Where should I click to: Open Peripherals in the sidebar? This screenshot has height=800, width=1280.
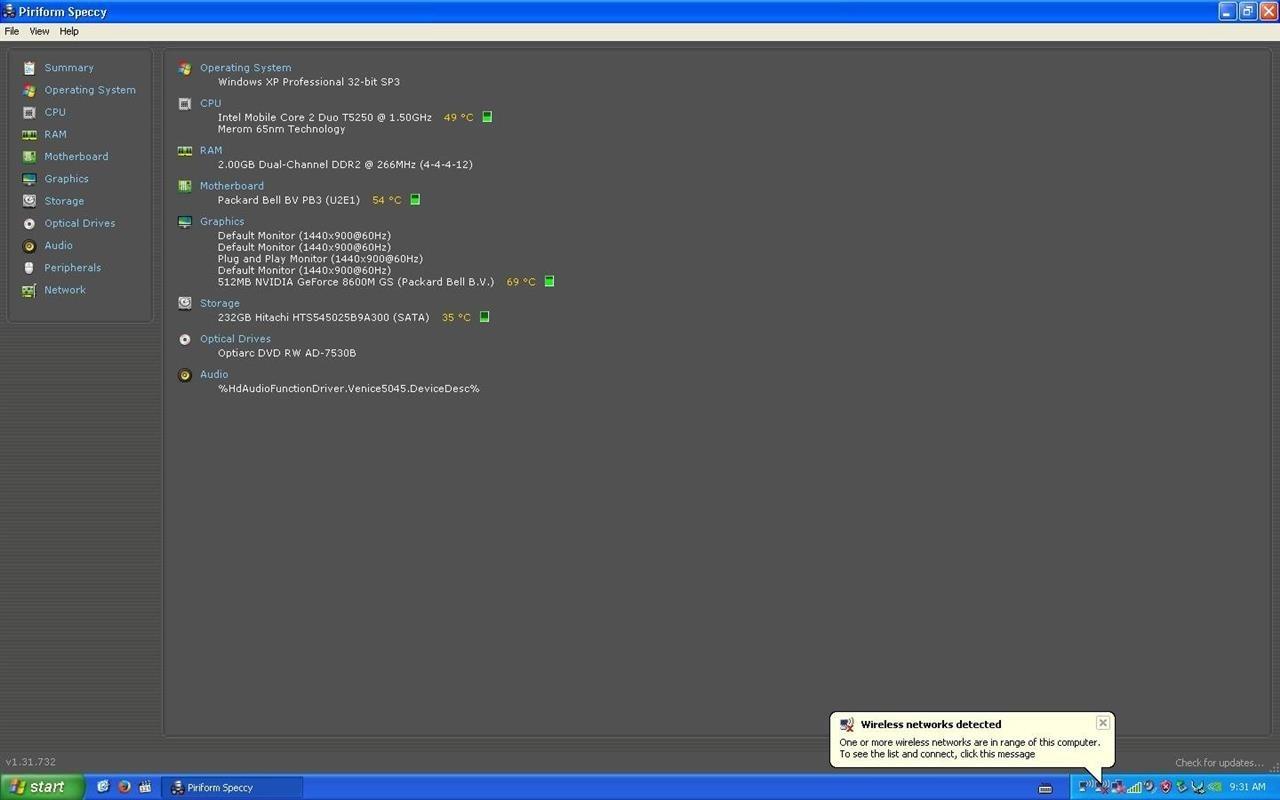(x=72, y=268)
